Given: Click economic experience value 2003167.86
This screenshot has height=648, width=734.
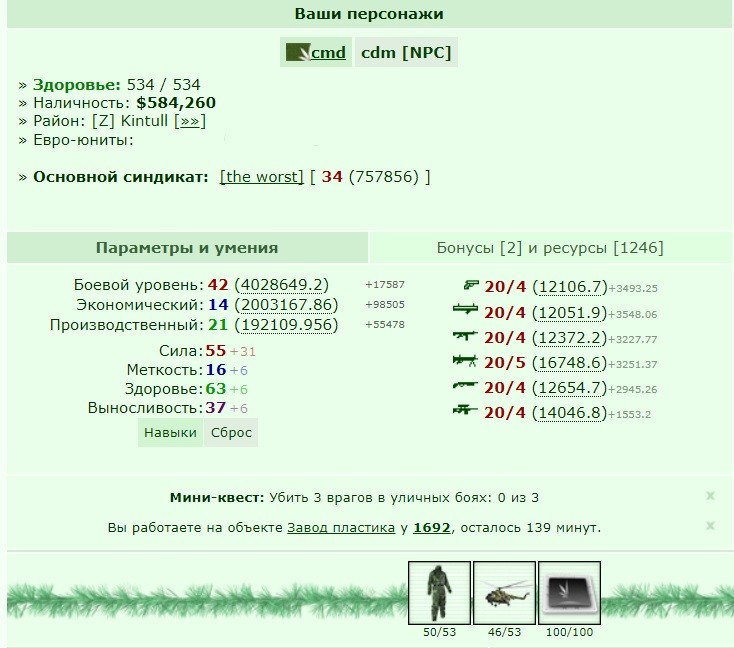Looking at the screenshot, I should tap(286, 305).
